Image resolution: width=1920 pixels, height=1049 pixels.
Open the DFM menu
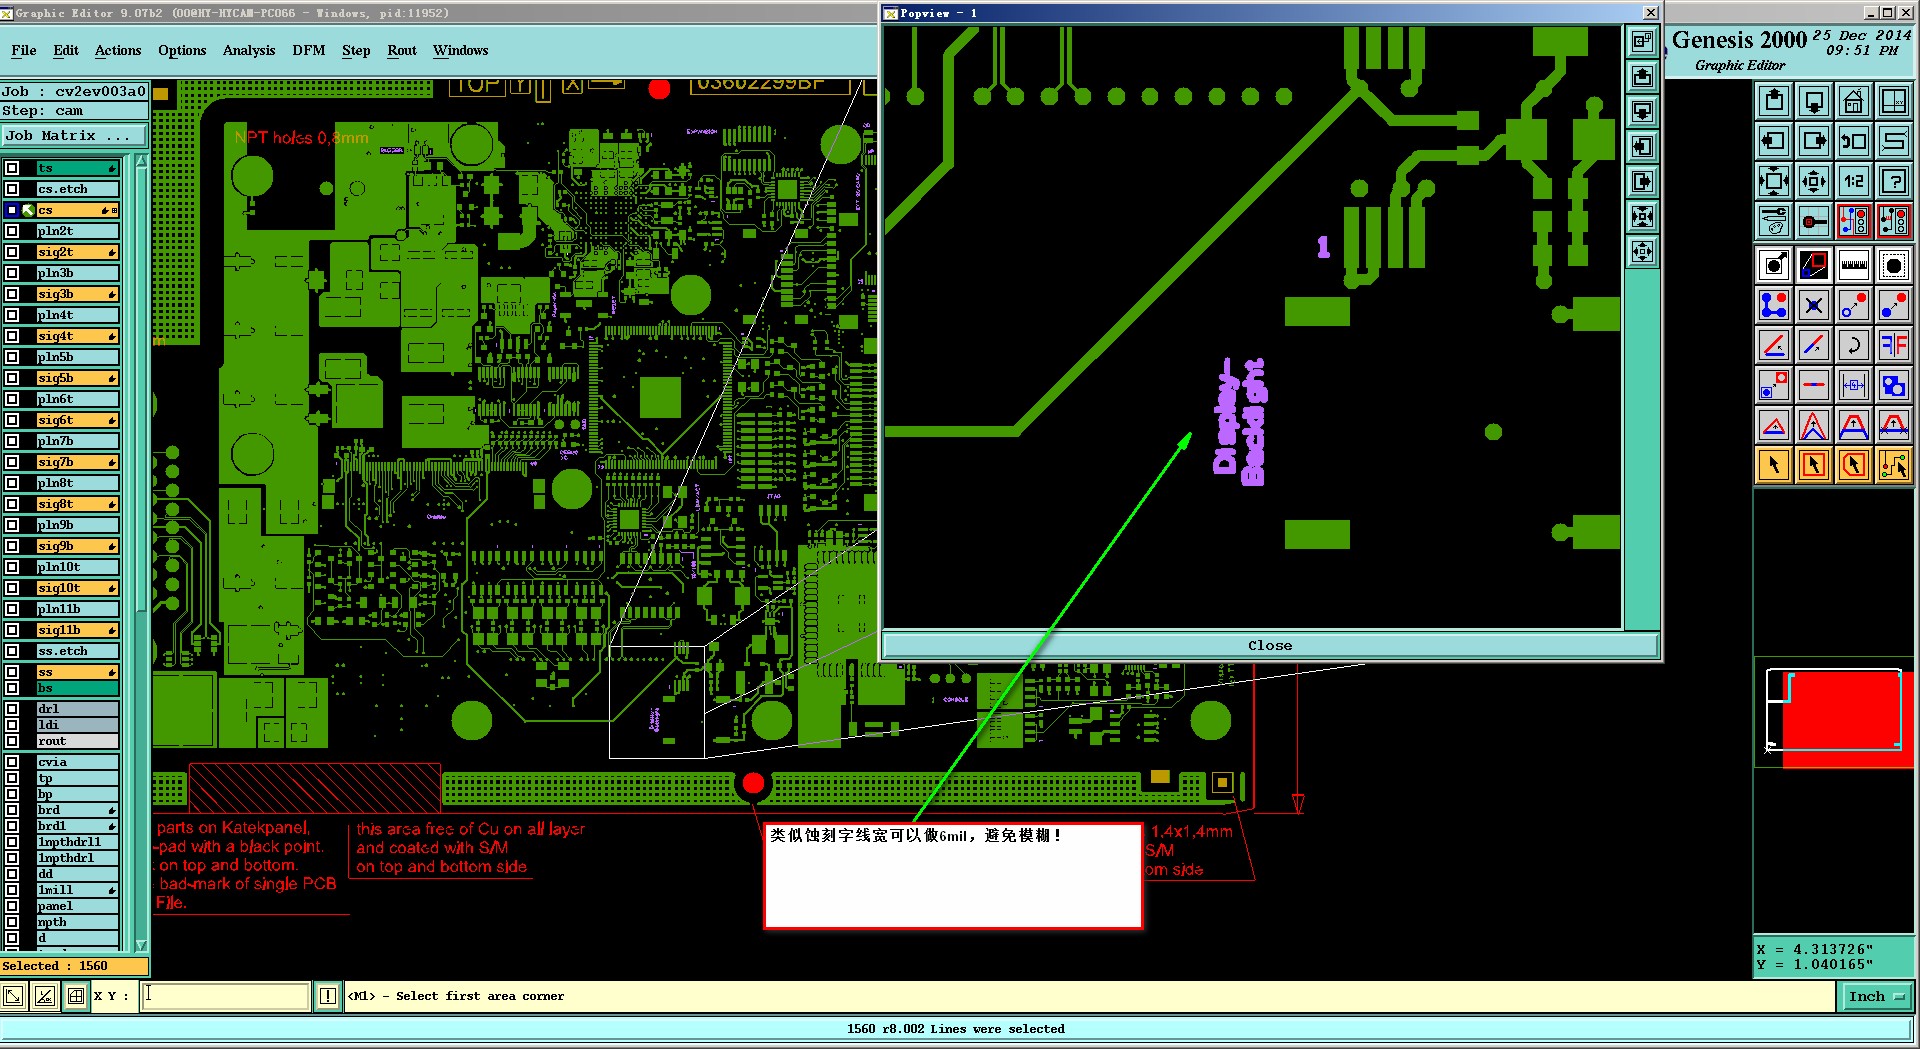[309, 50]
